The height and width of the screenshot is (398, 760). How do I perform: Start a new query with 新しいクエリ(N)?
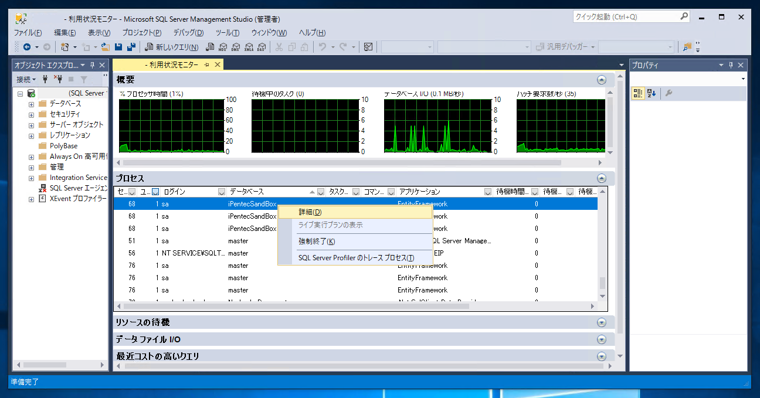(172, 47)
